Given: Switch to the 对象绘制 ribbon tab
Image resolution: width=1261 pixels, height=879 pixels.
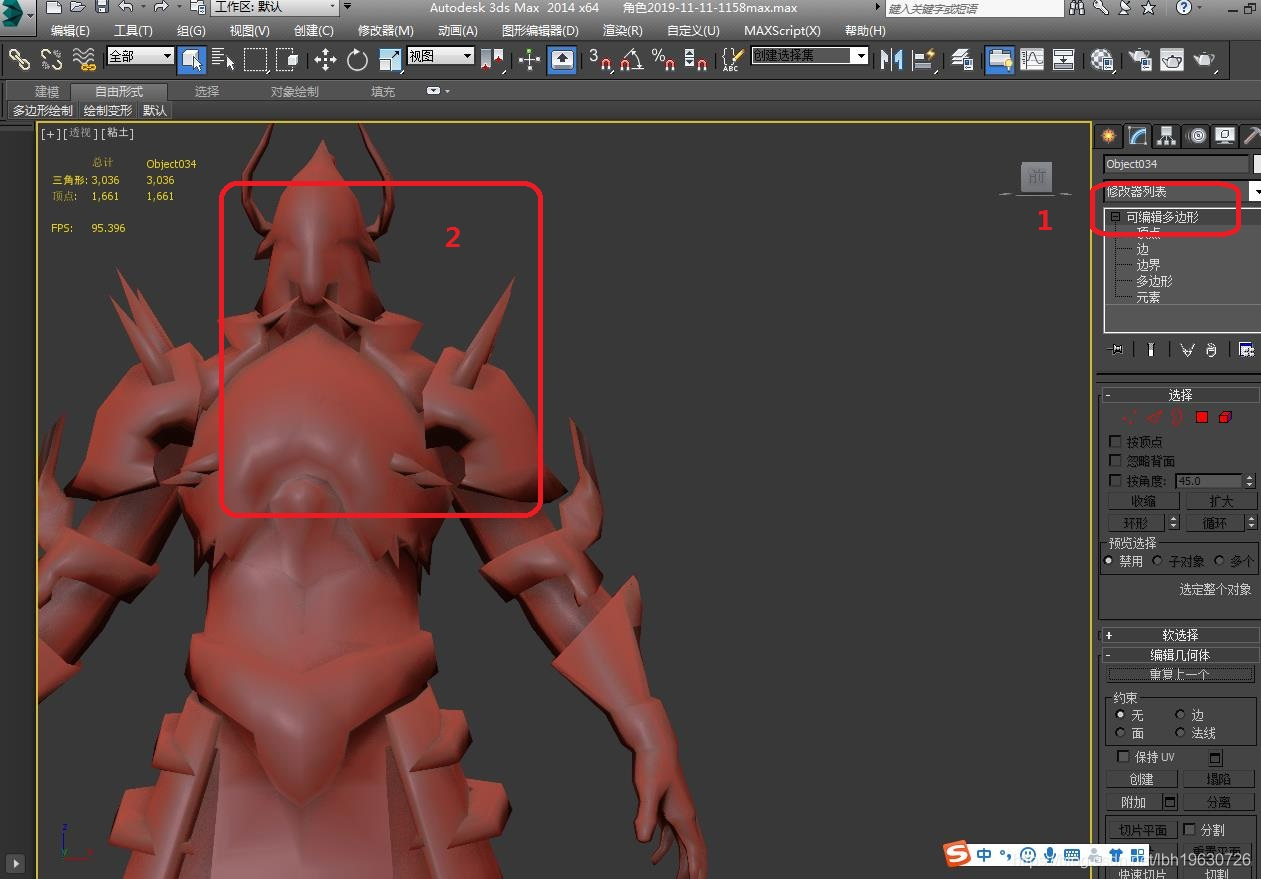Looking at the screenshot, I should coord(294,92).
